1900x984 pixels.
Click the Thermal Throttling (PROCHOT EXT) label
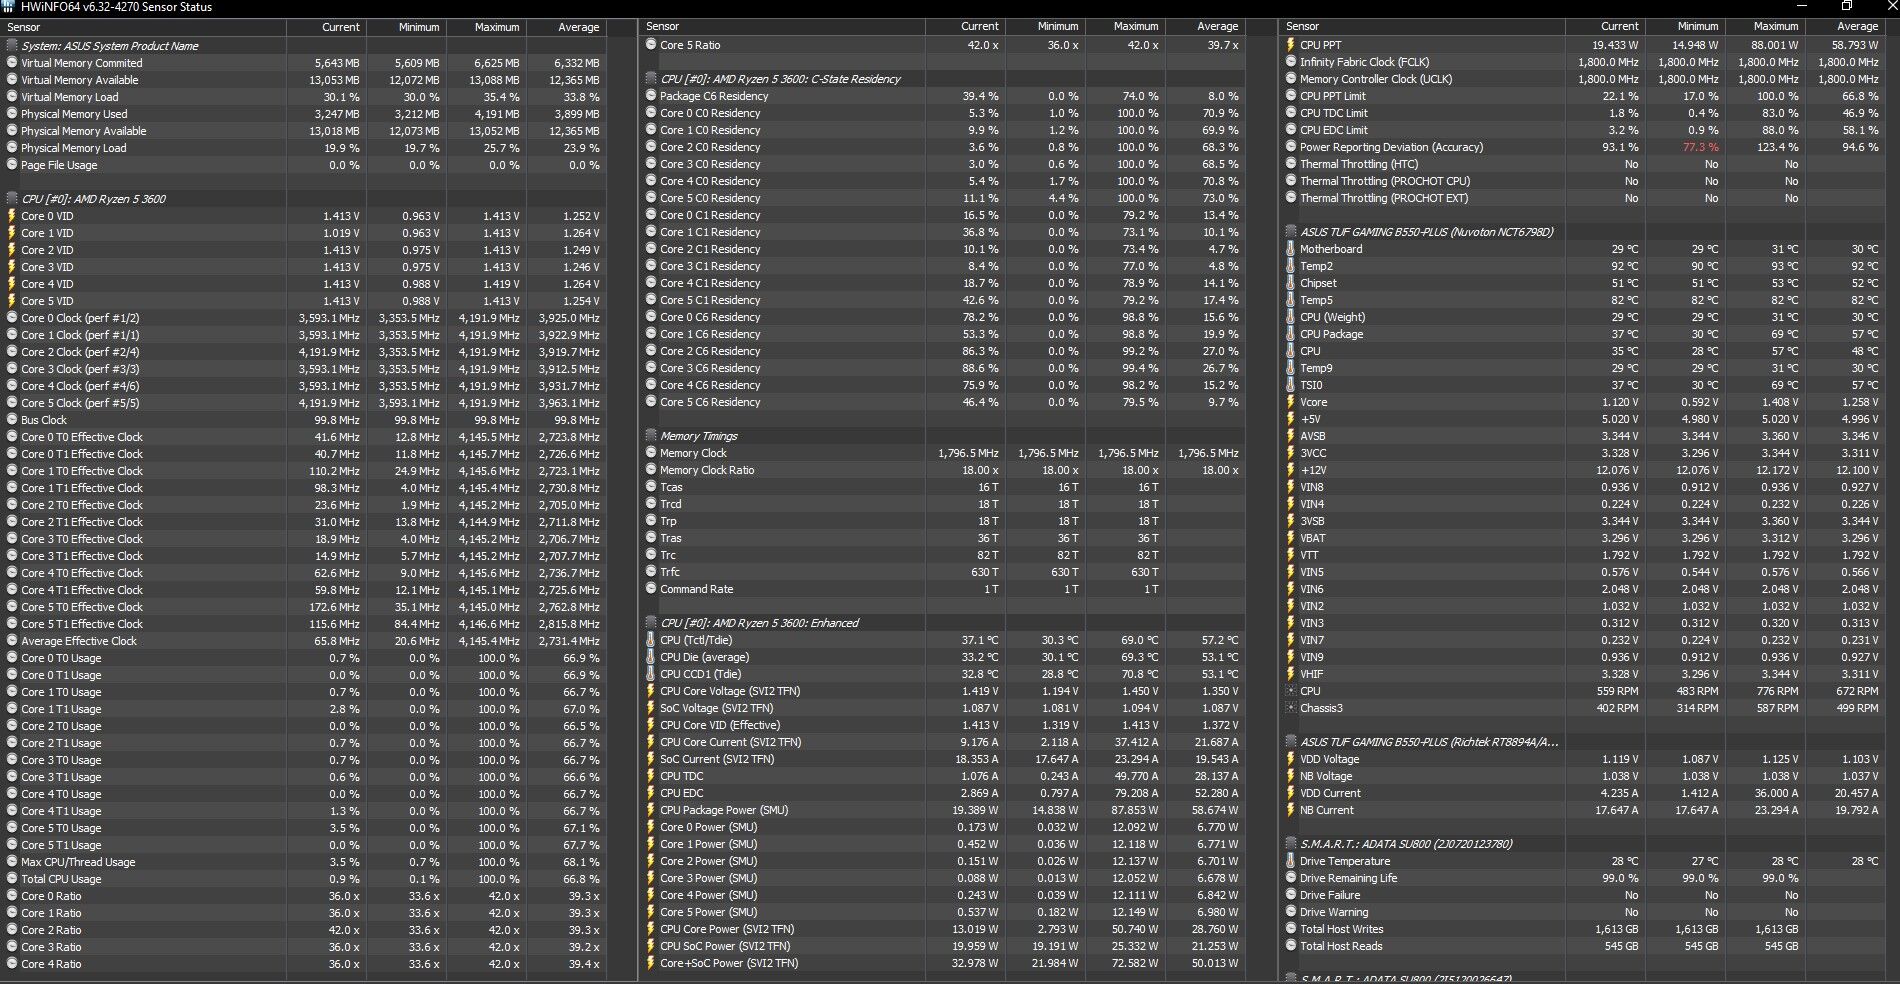(1384, 198)
